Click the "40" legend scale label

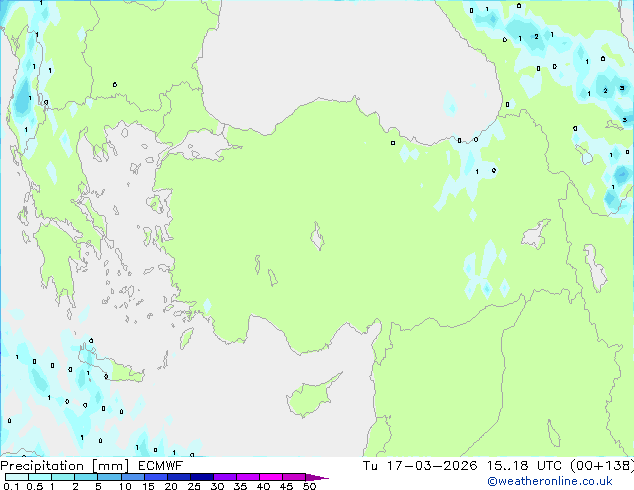(263, 486)
